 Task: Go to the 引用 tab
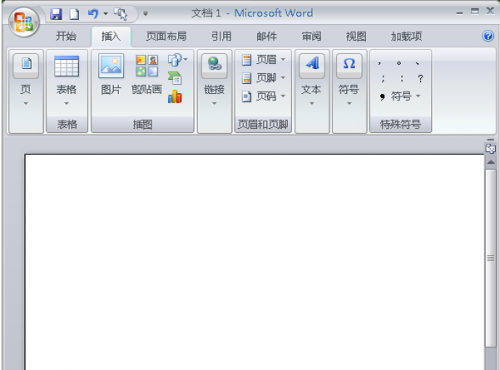(221, 36)
